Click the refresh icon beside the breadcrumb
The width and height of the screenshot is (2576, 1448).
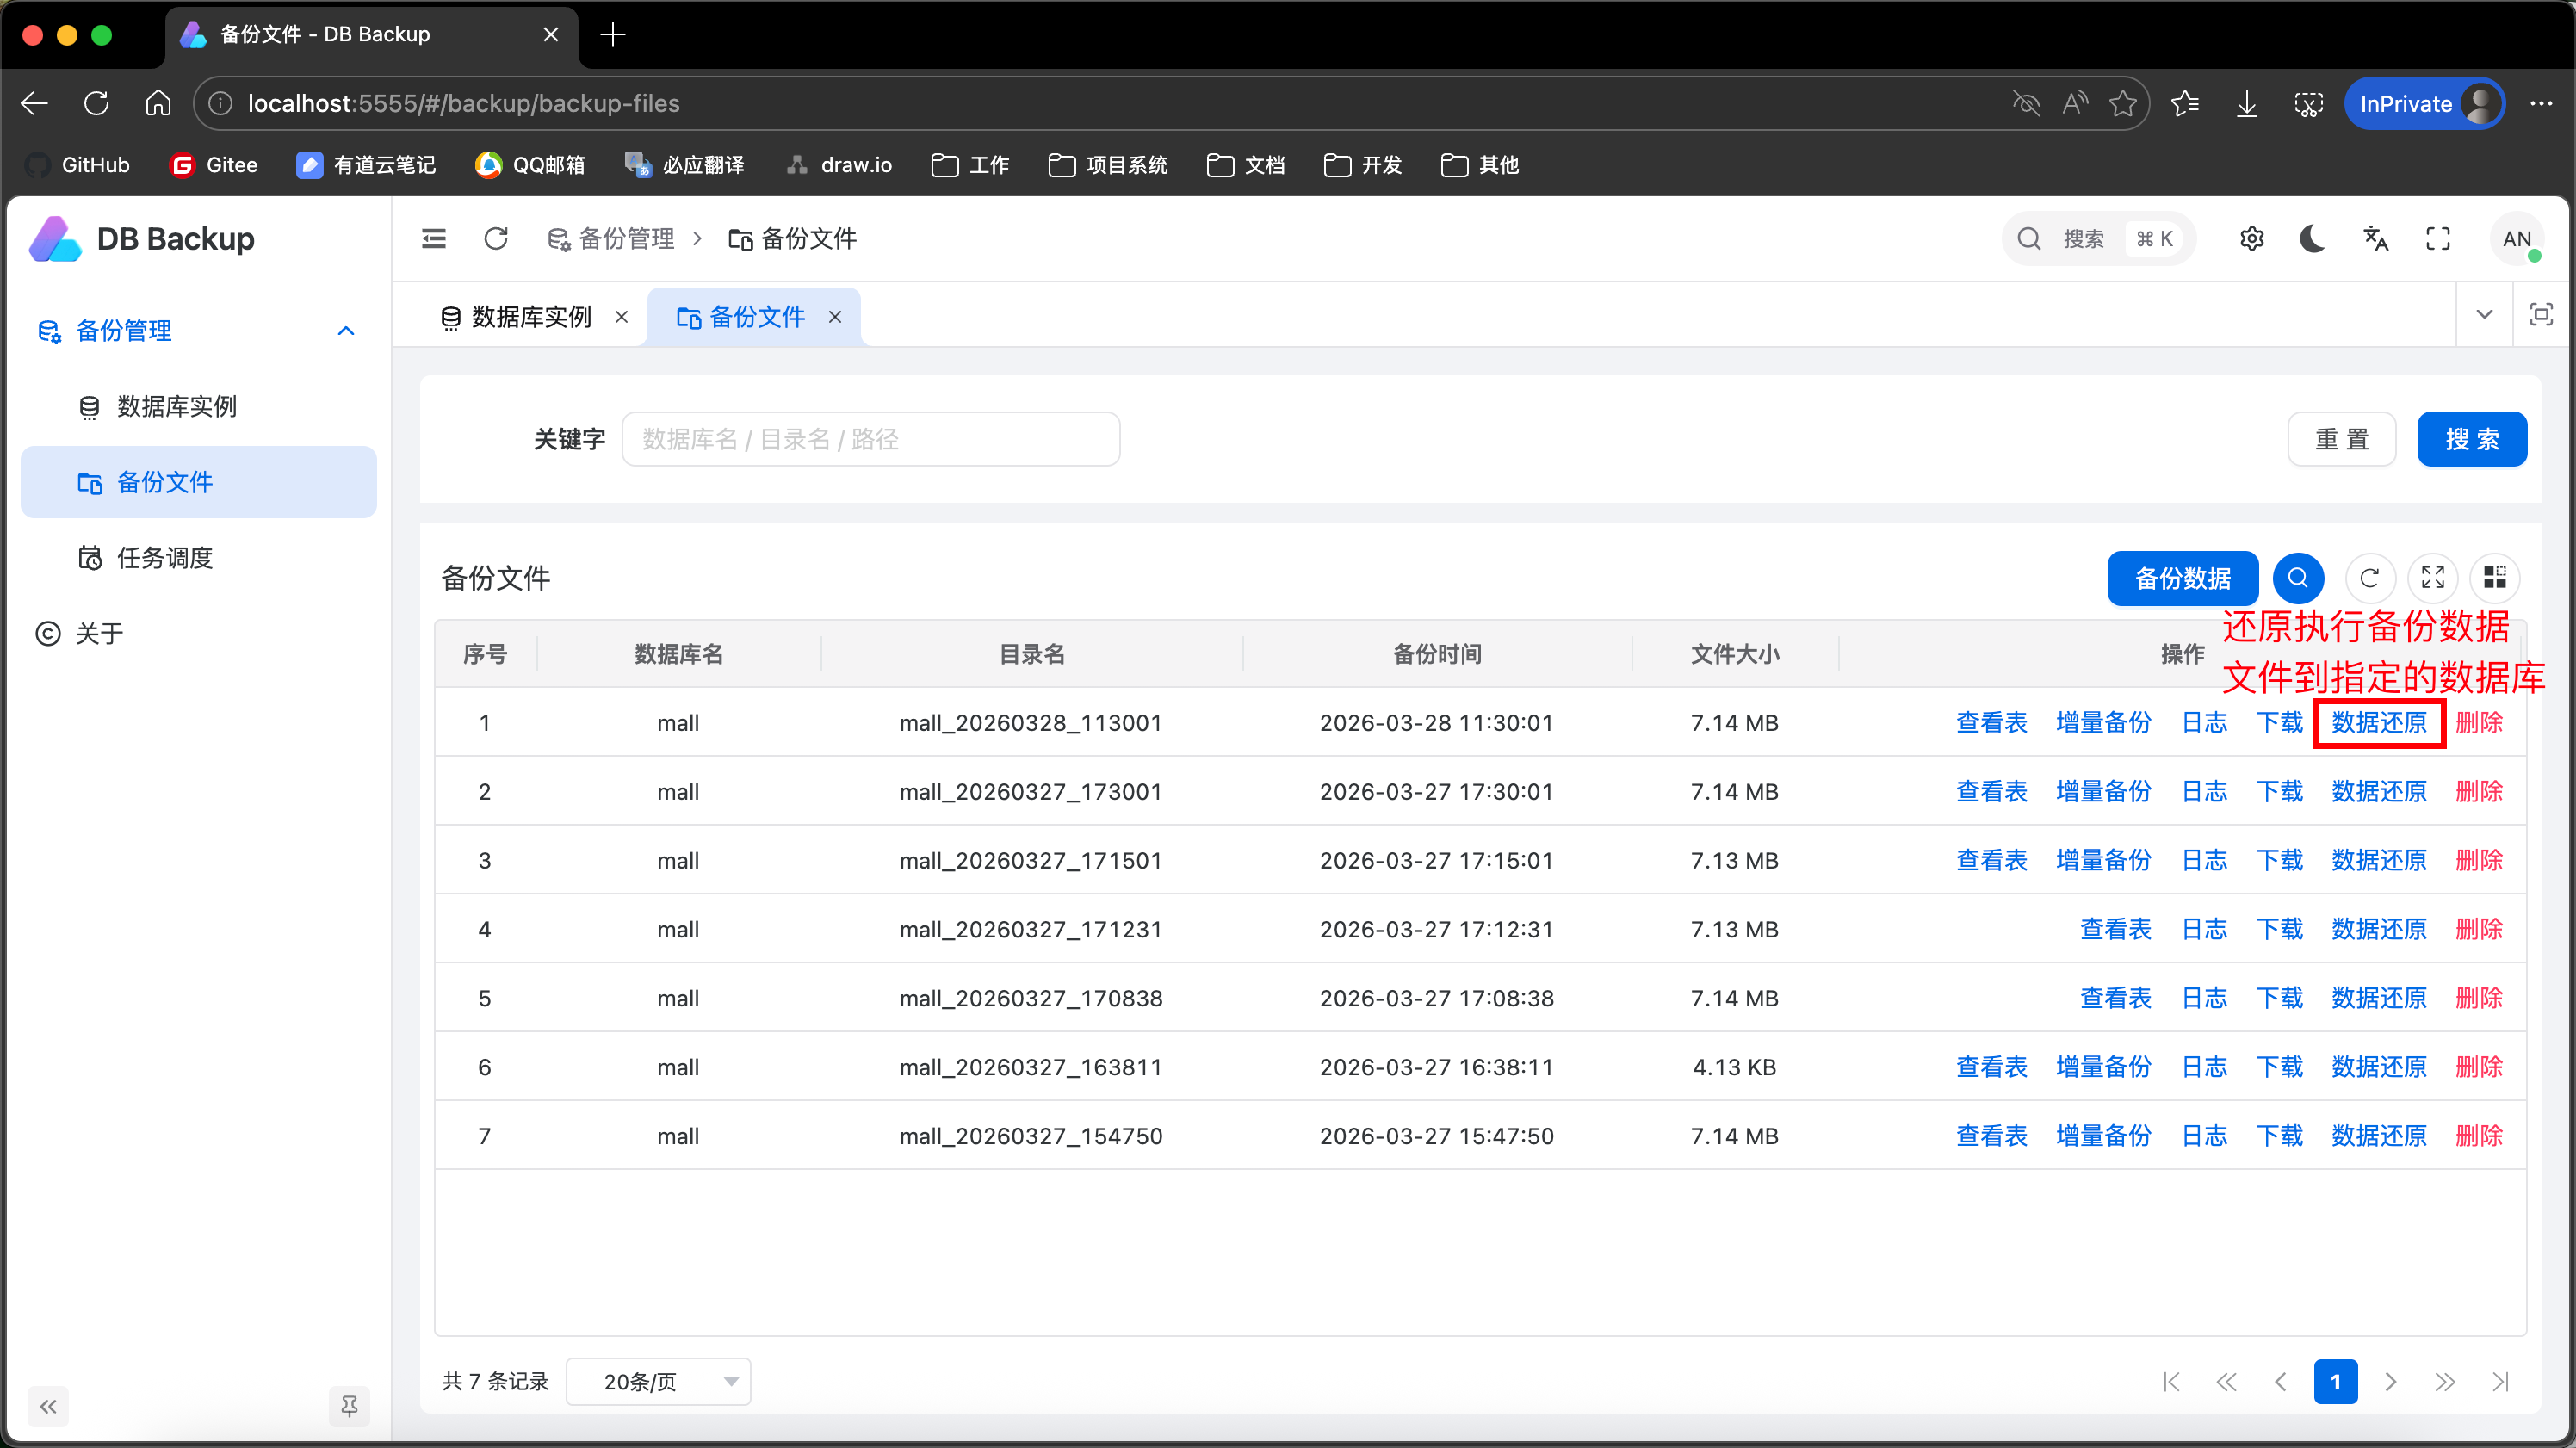coord(496,239)
